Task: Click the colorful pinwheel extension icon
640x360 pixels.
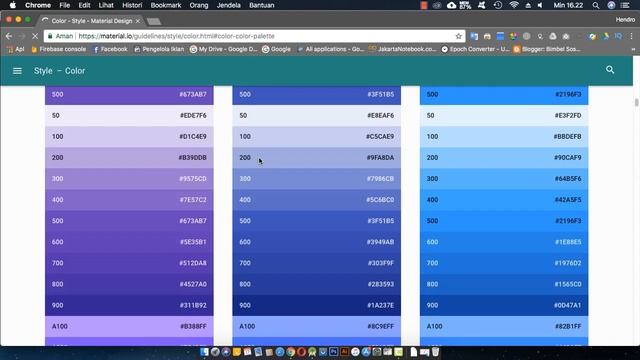Action: point(513,36)
